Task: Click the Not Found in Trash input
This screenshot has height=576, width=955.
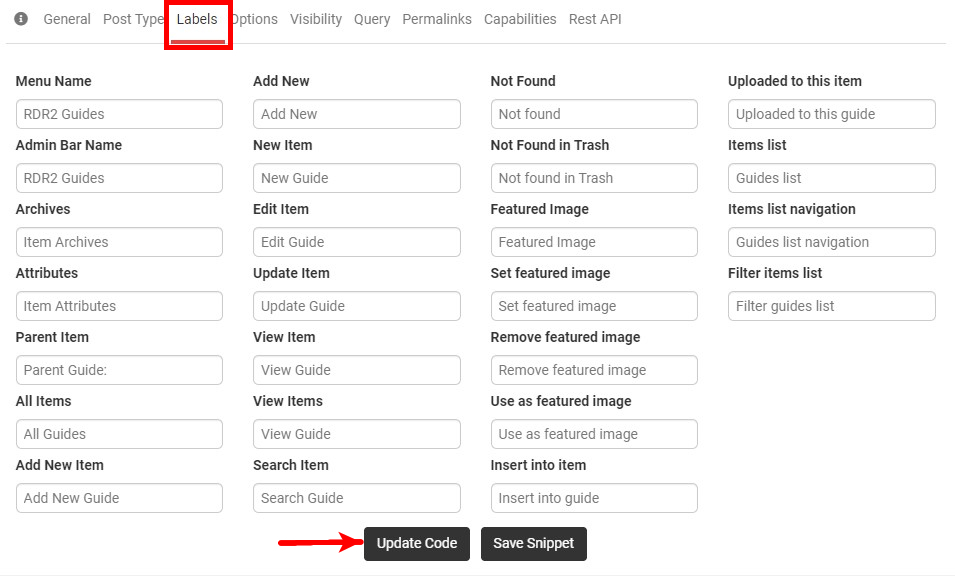Action: (x=594, y=177)
